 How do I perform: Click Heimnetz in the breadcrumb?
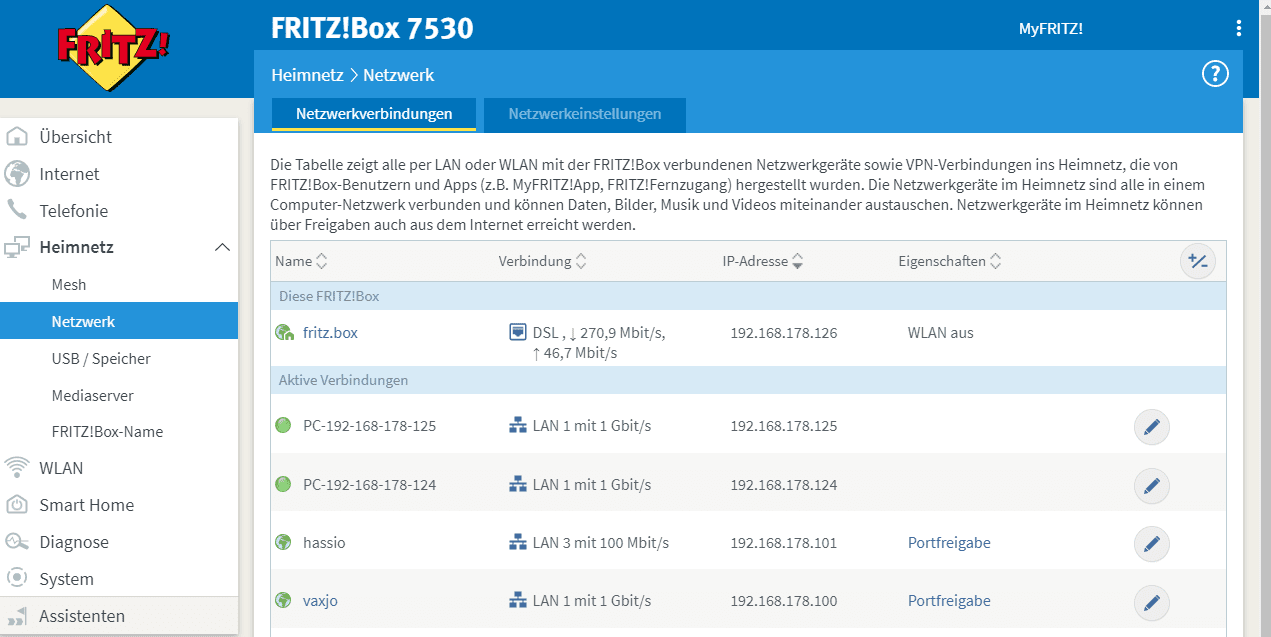307,75
